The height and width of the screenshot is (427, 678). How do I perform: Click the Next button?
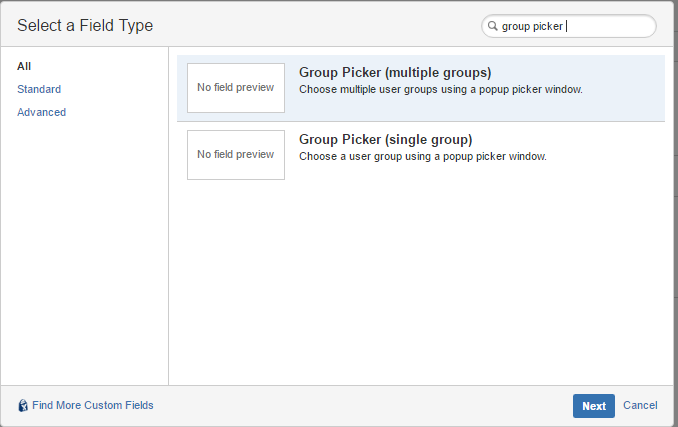click(x=594, y=406)
